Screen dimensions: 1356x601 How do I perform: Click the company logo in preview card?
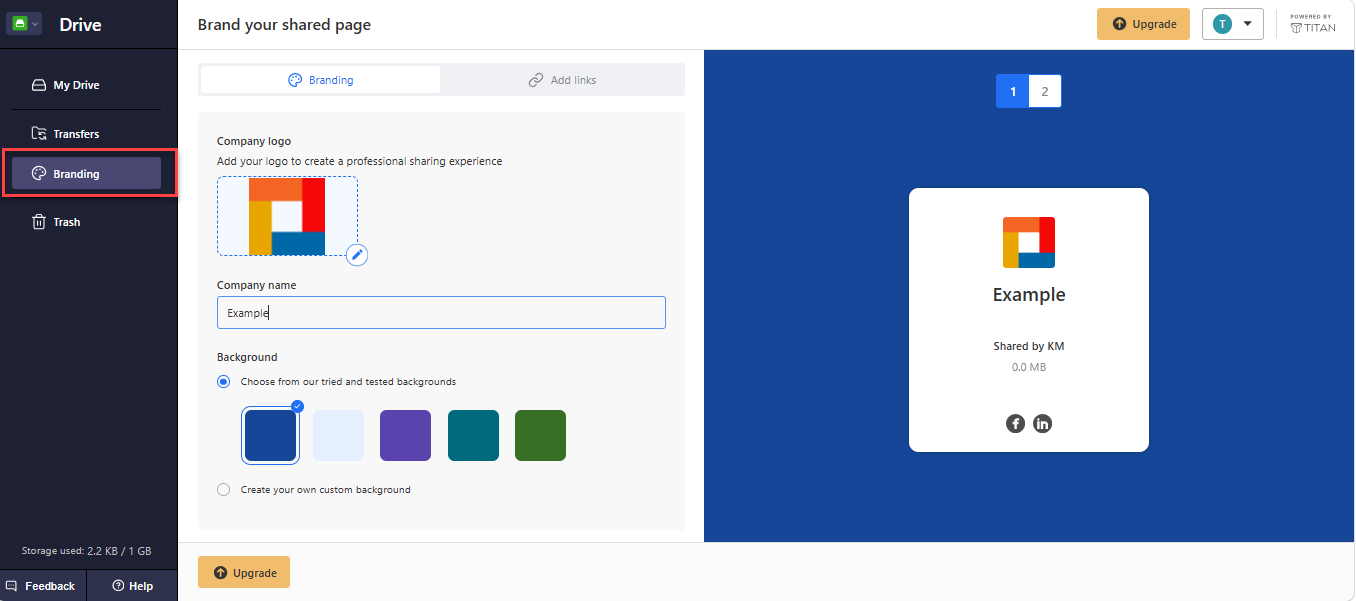tap(1029, 242)
